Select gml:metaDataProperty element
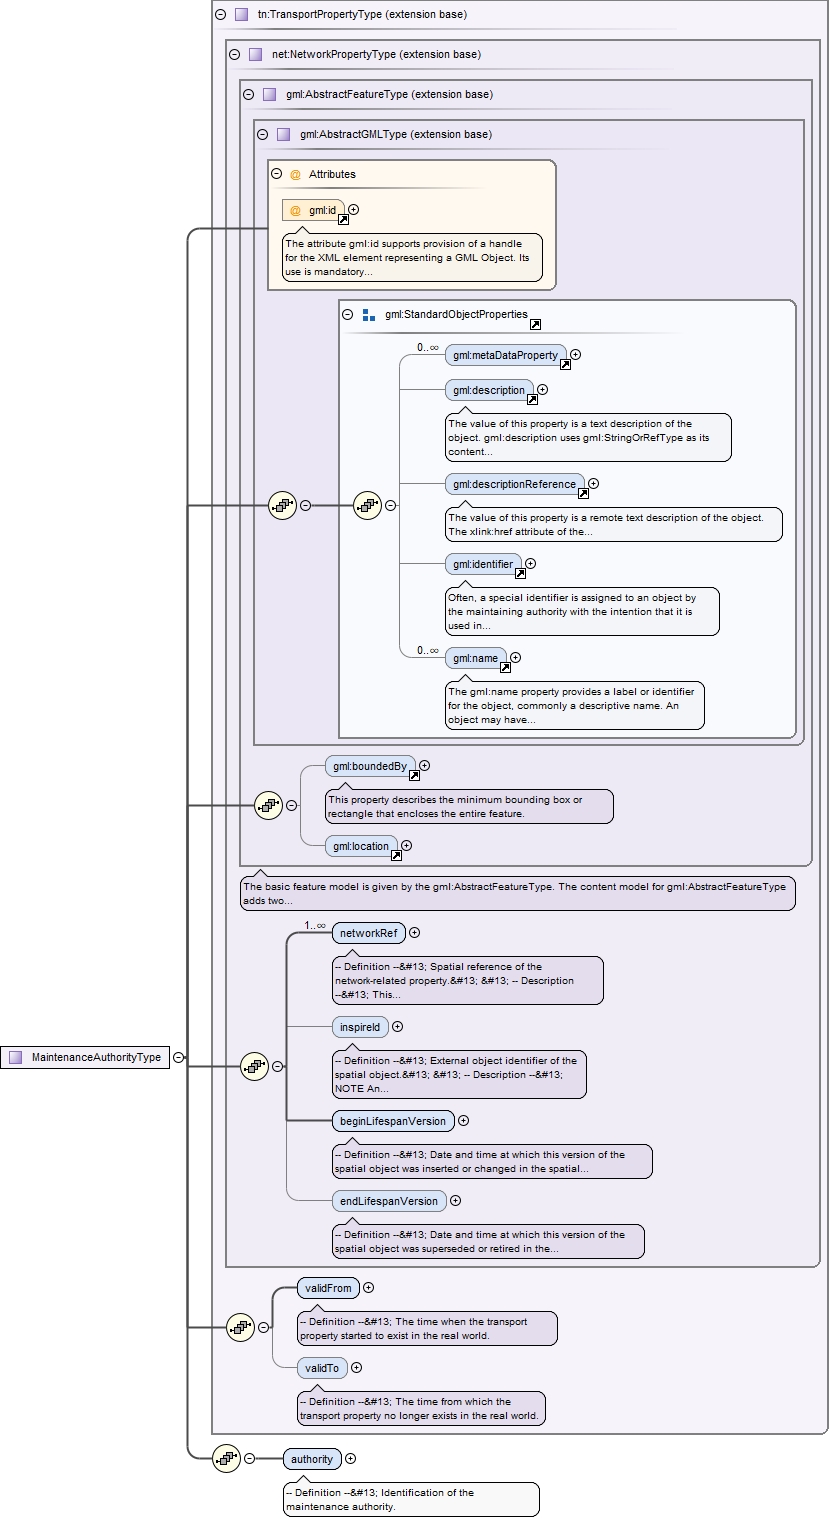The height and width of the screenshot is (1520, 830). [x=506, y=355]
